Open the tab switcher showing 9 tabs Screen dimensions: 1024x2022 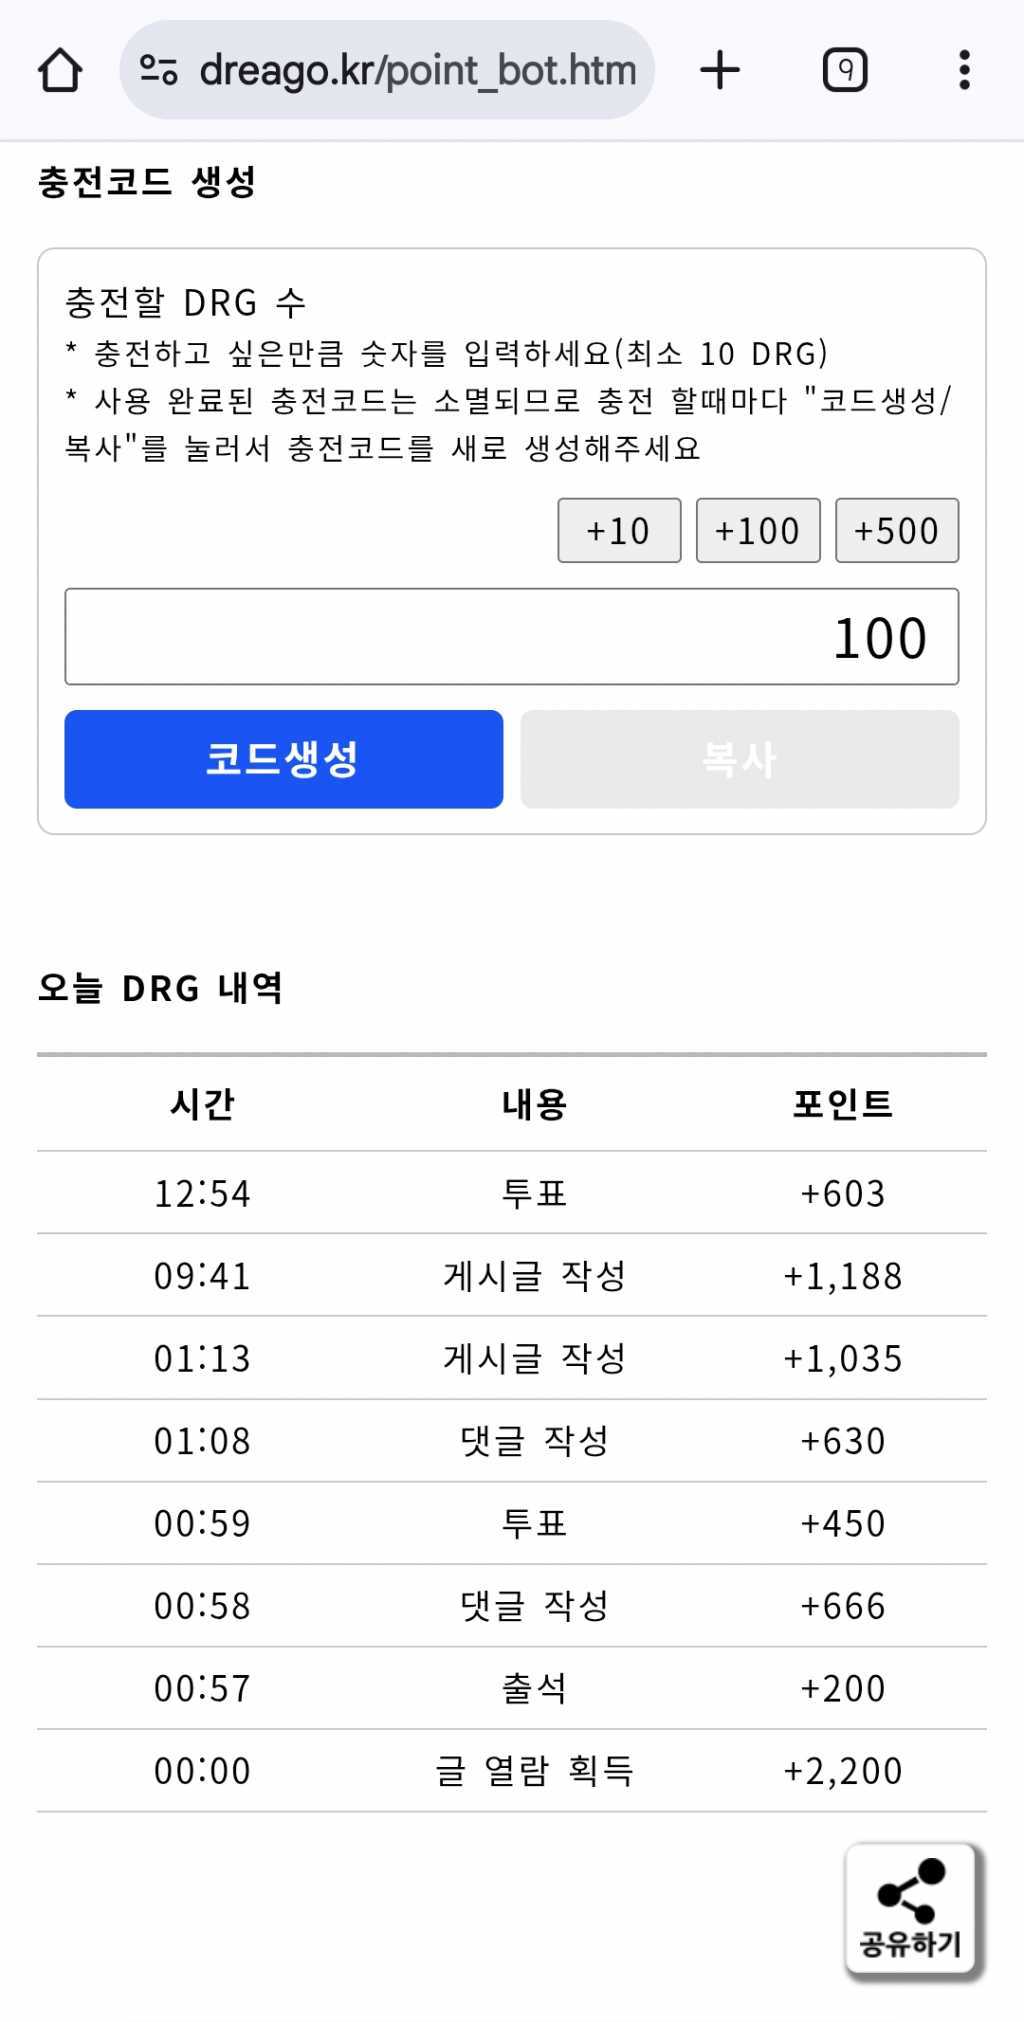[x=845, y=70]
